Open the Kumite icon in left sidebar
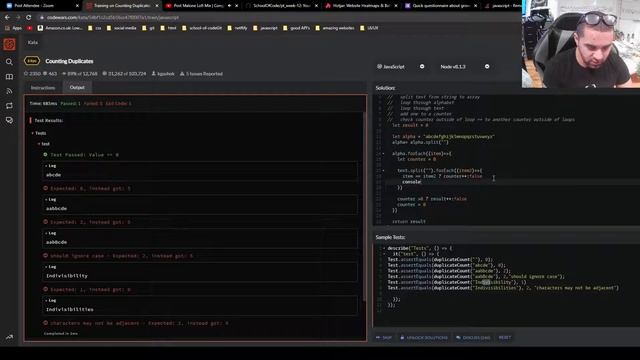 [9, 106]
